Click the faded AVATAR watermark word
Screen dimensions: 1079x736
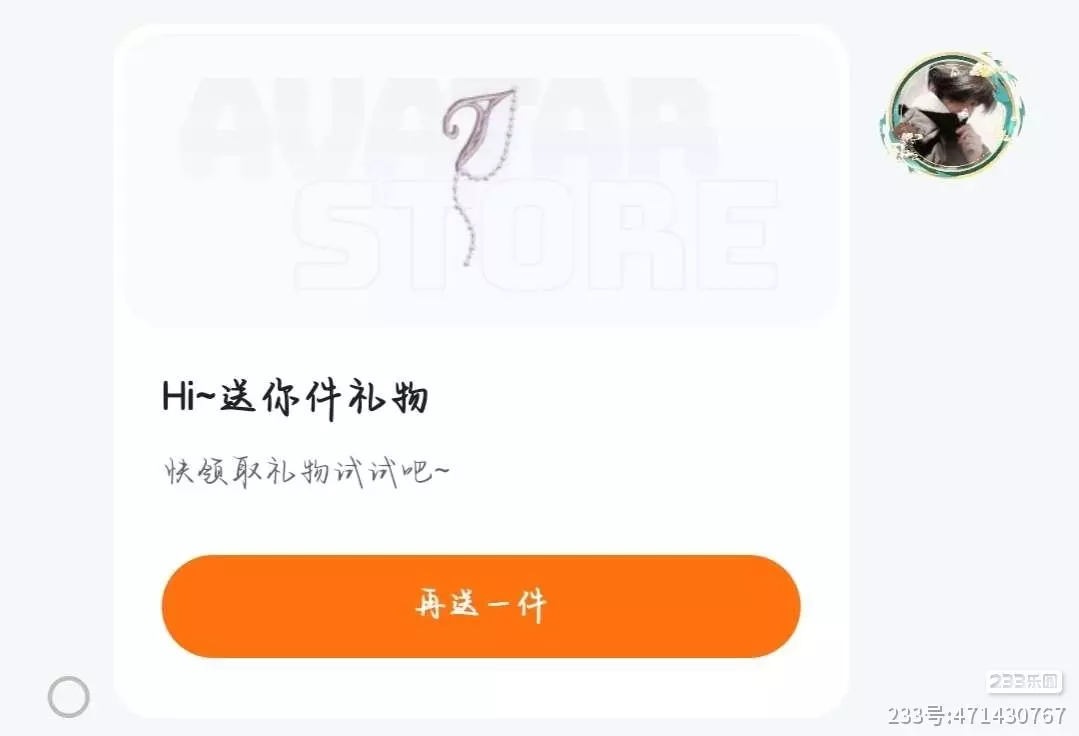pos(449,128)
